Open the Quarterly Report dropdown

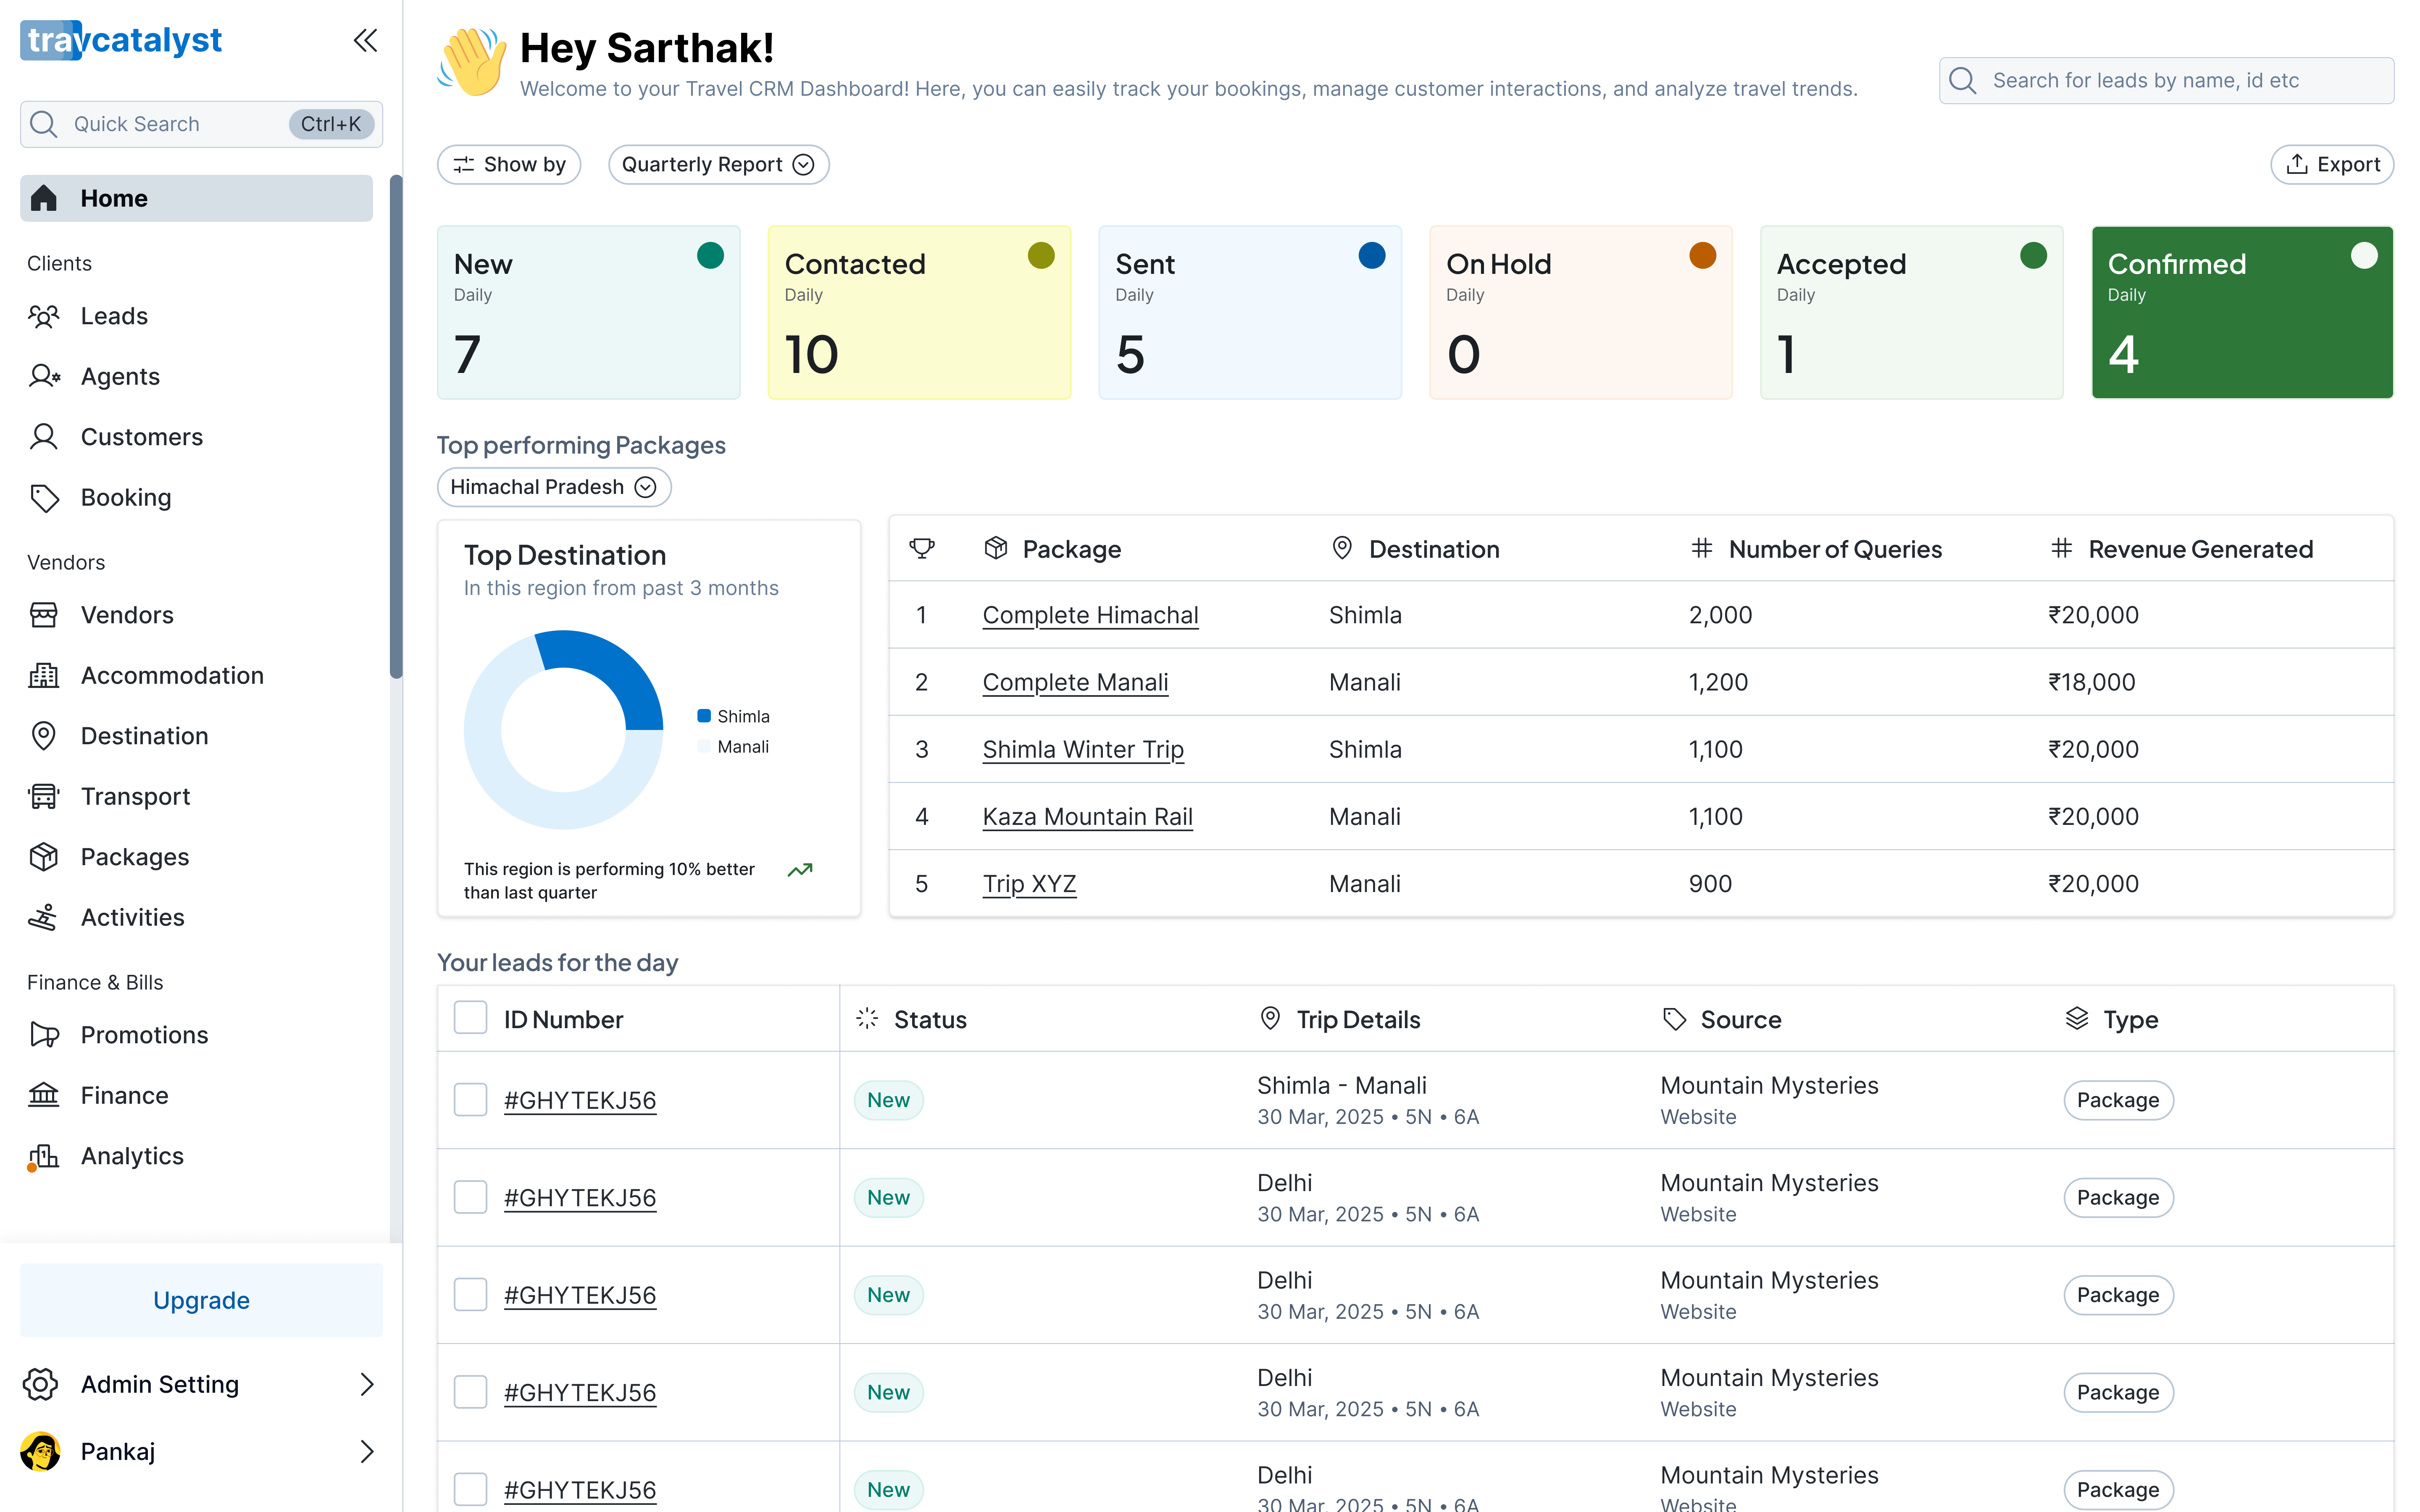(718, 164)
